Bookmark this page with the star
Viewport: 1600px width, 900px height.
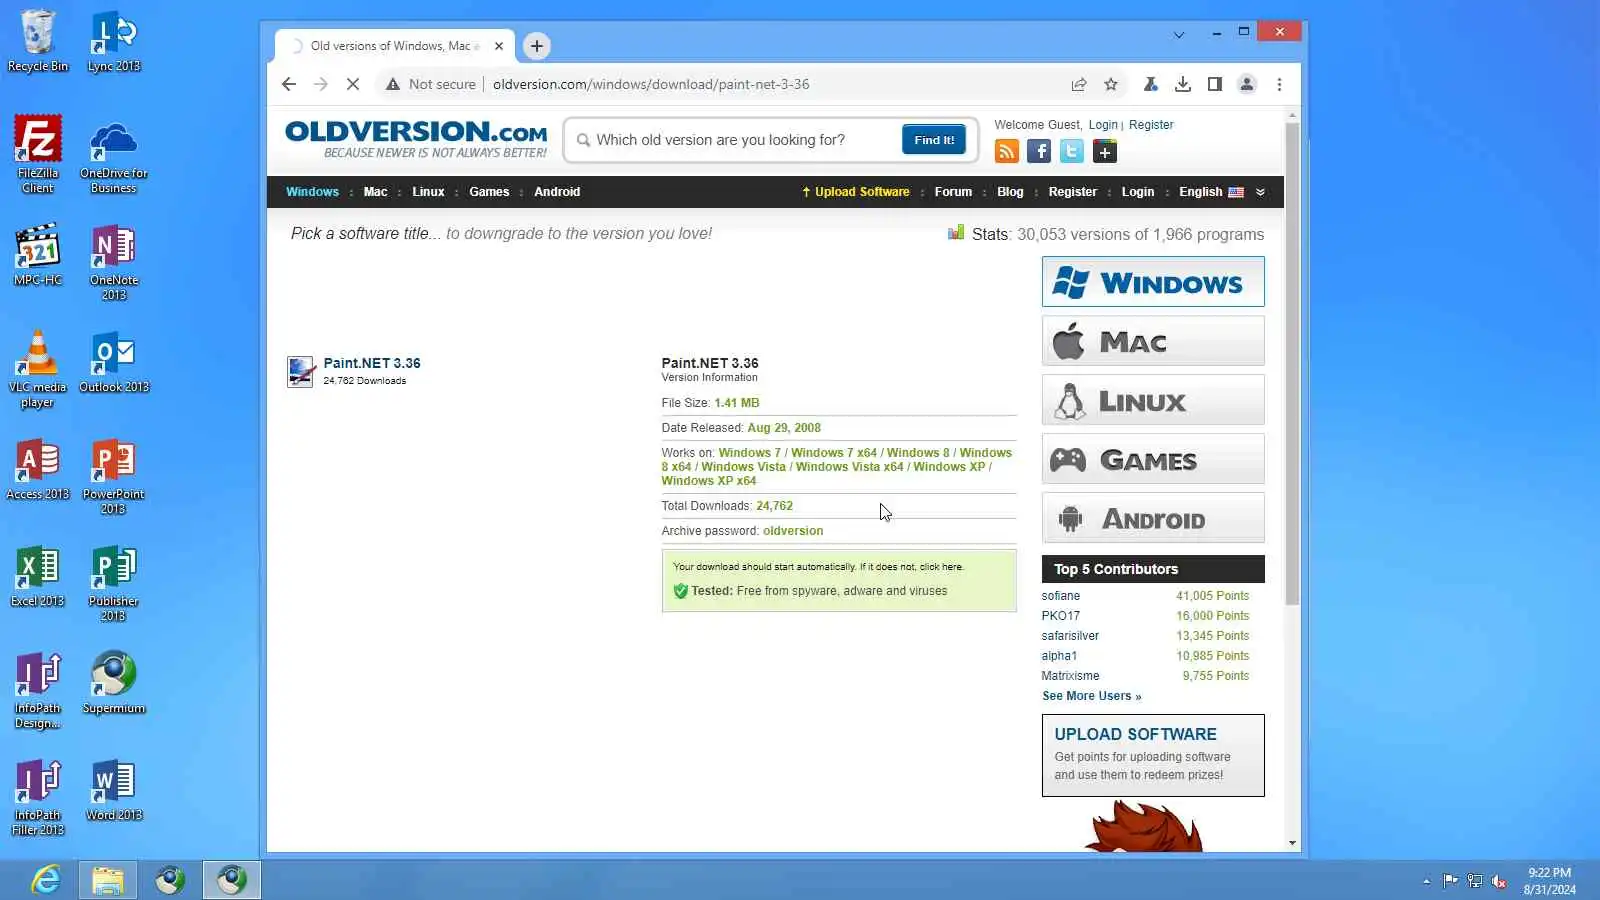pos(1111,84)
